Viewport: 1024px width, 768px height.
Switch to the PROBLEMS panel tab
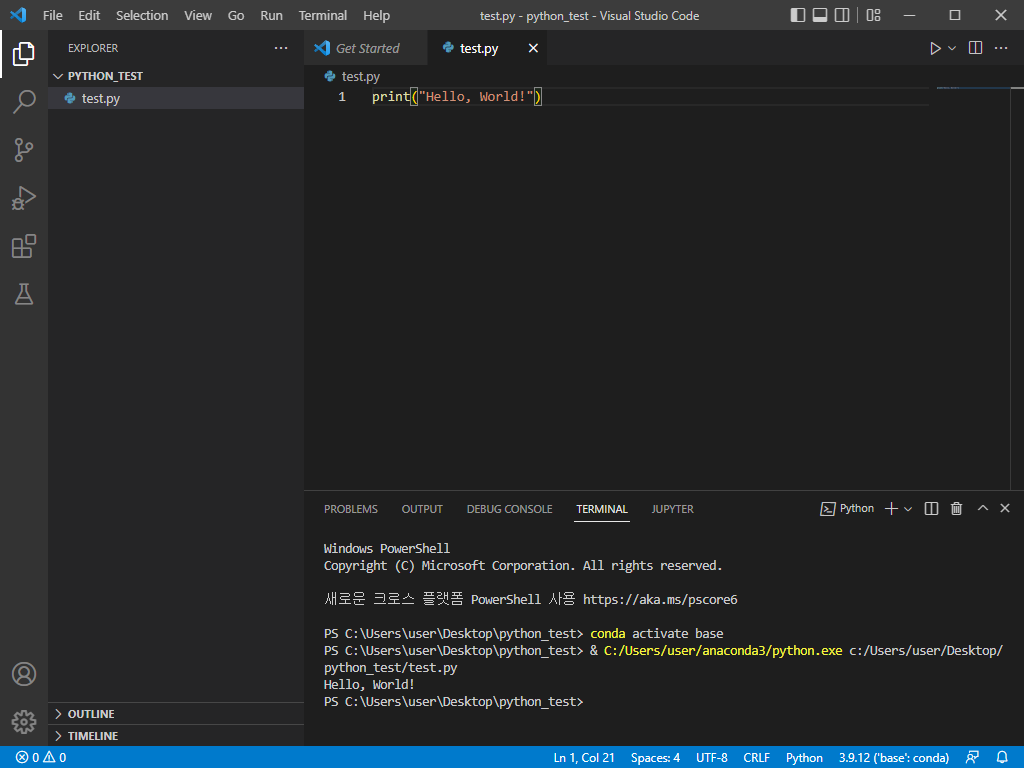click(x=351, y=509)
